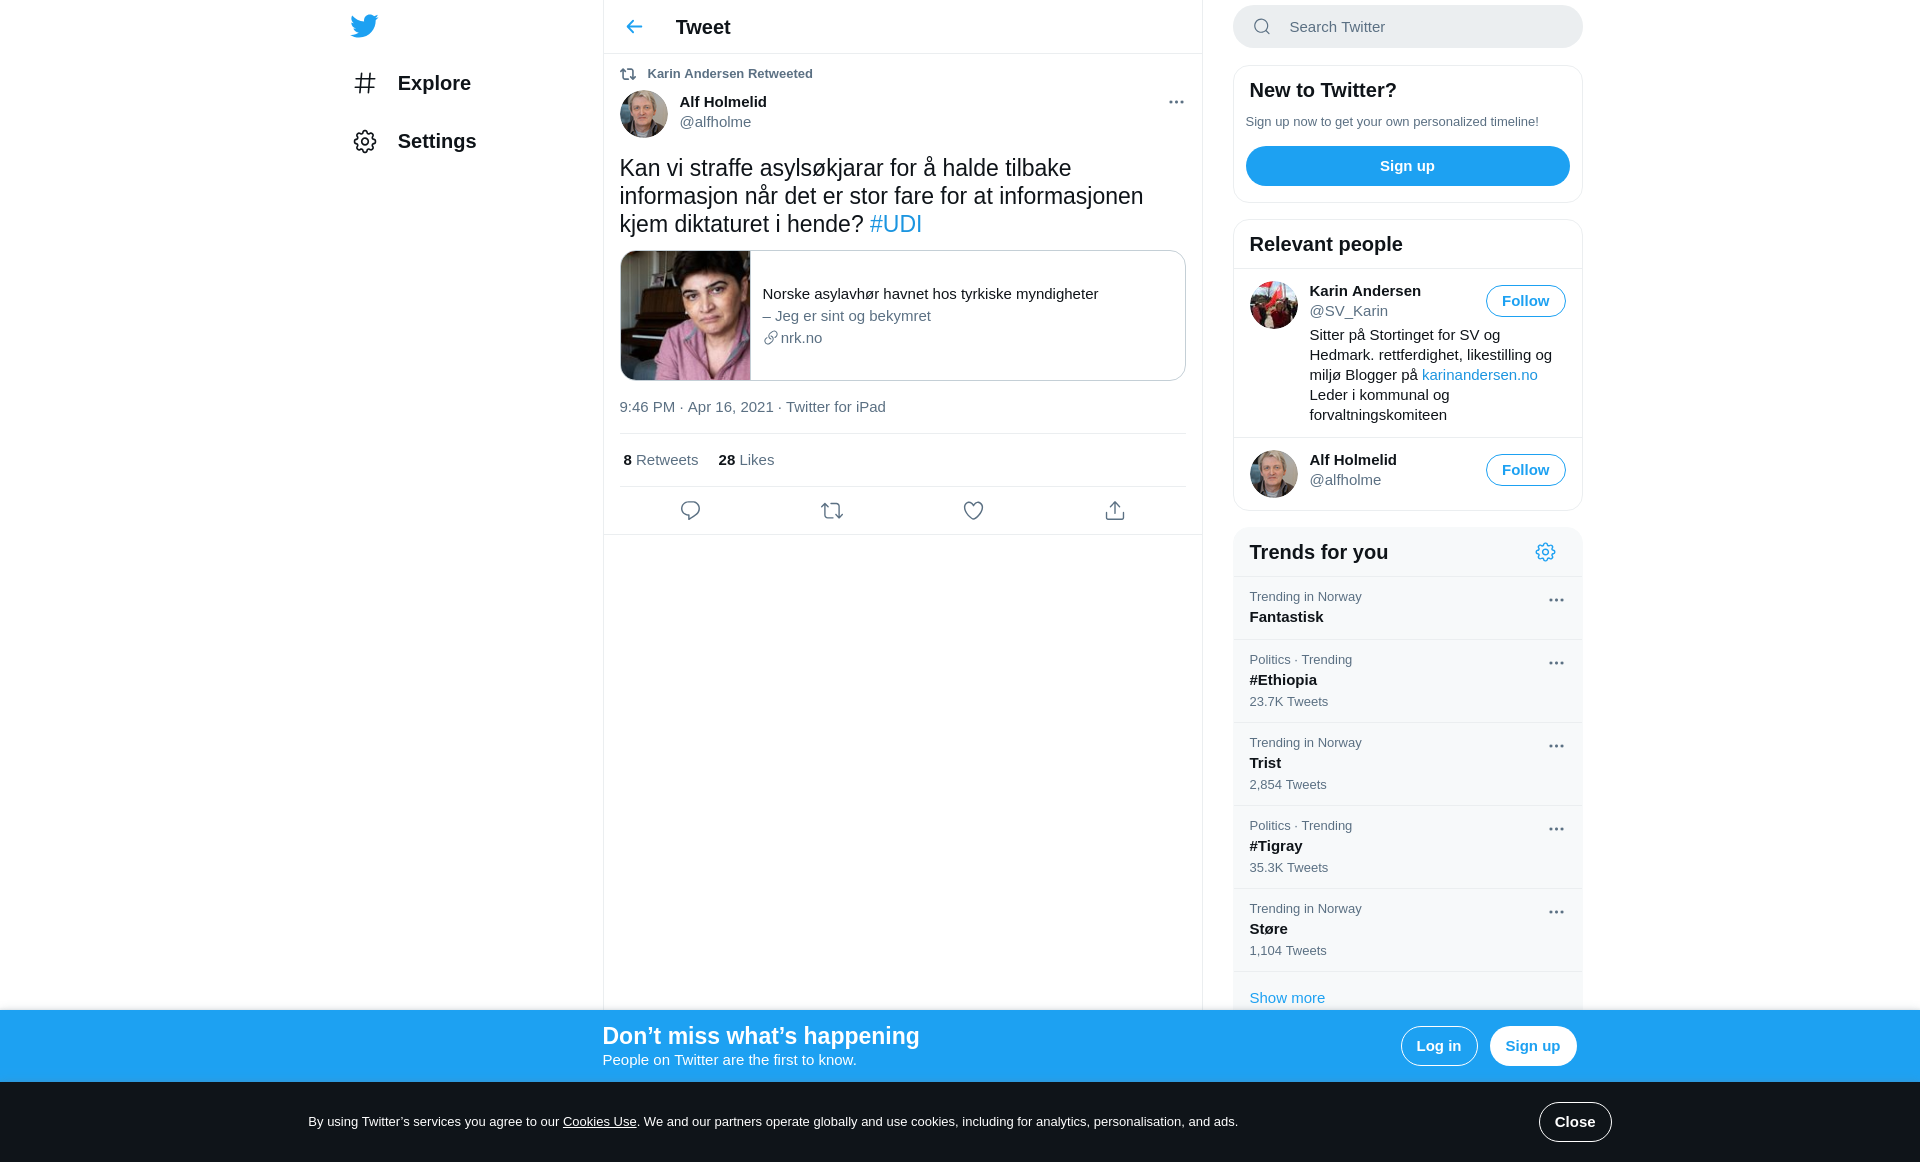Click Log in on the bottom banner
Image resolution: width=1920 pixels, height=1162 pixels.
(x=1438, y=1046)
